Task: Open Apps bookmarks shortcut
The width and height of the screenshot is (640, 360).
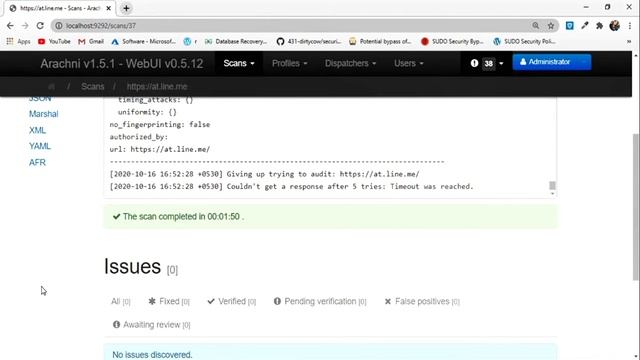Action: 18,41
